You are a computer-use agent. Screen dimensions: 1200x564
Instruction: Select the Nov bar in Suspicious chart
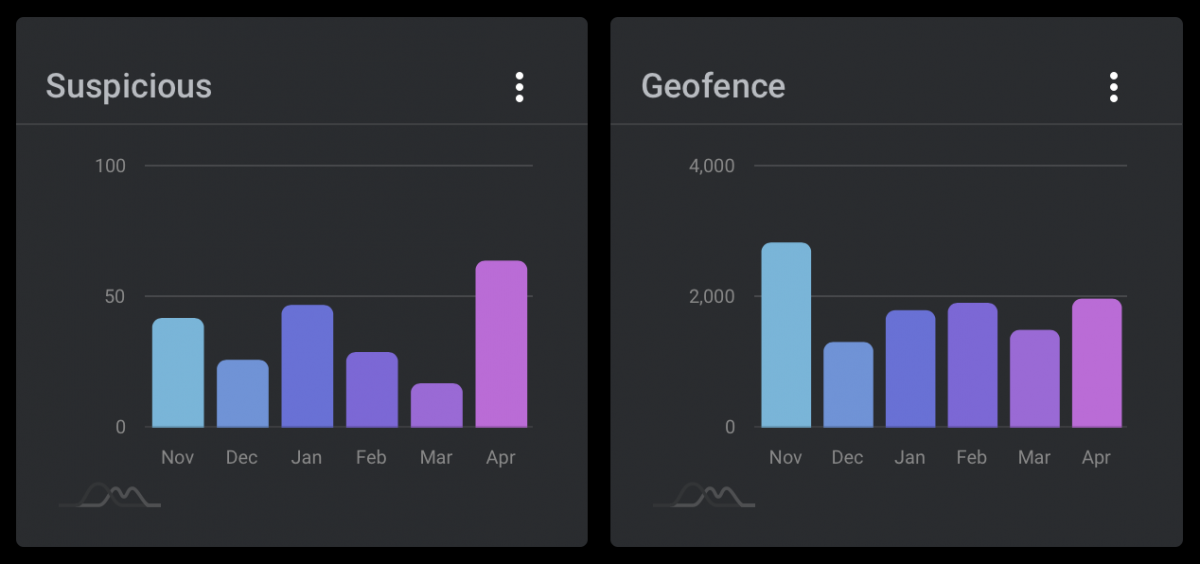178,372
